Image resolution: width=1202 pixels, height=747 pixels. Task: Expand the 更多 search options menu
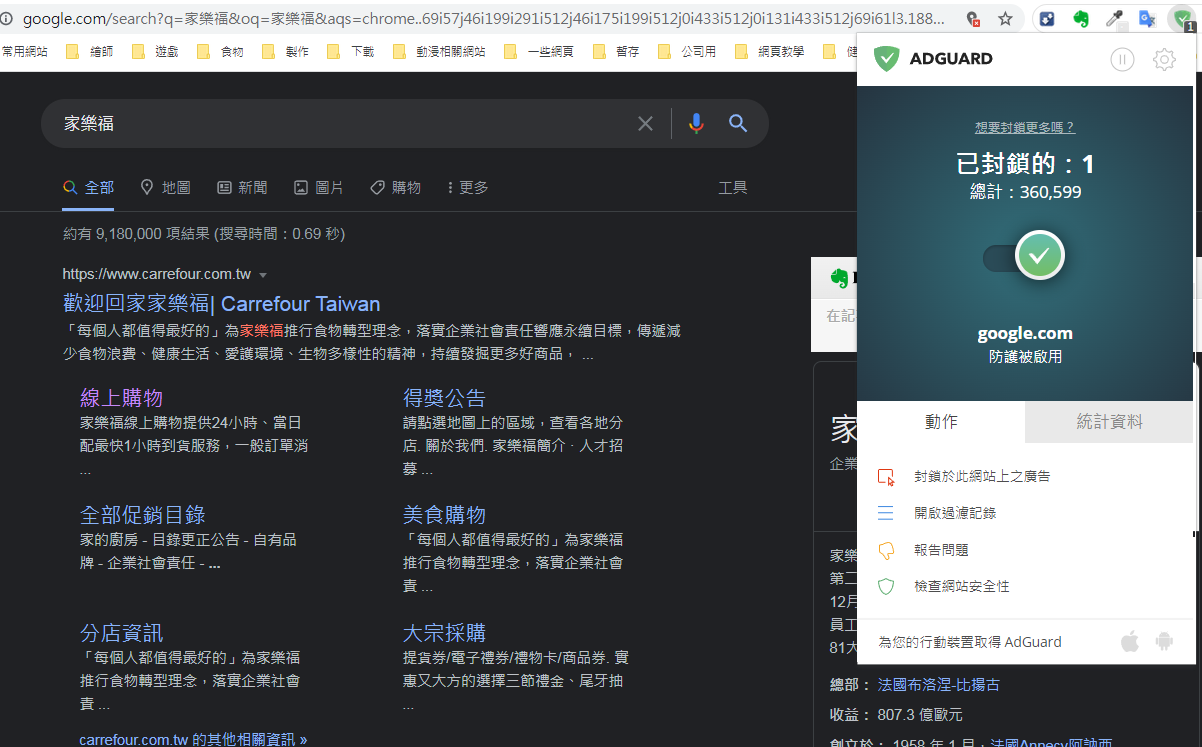coord(467,187)
